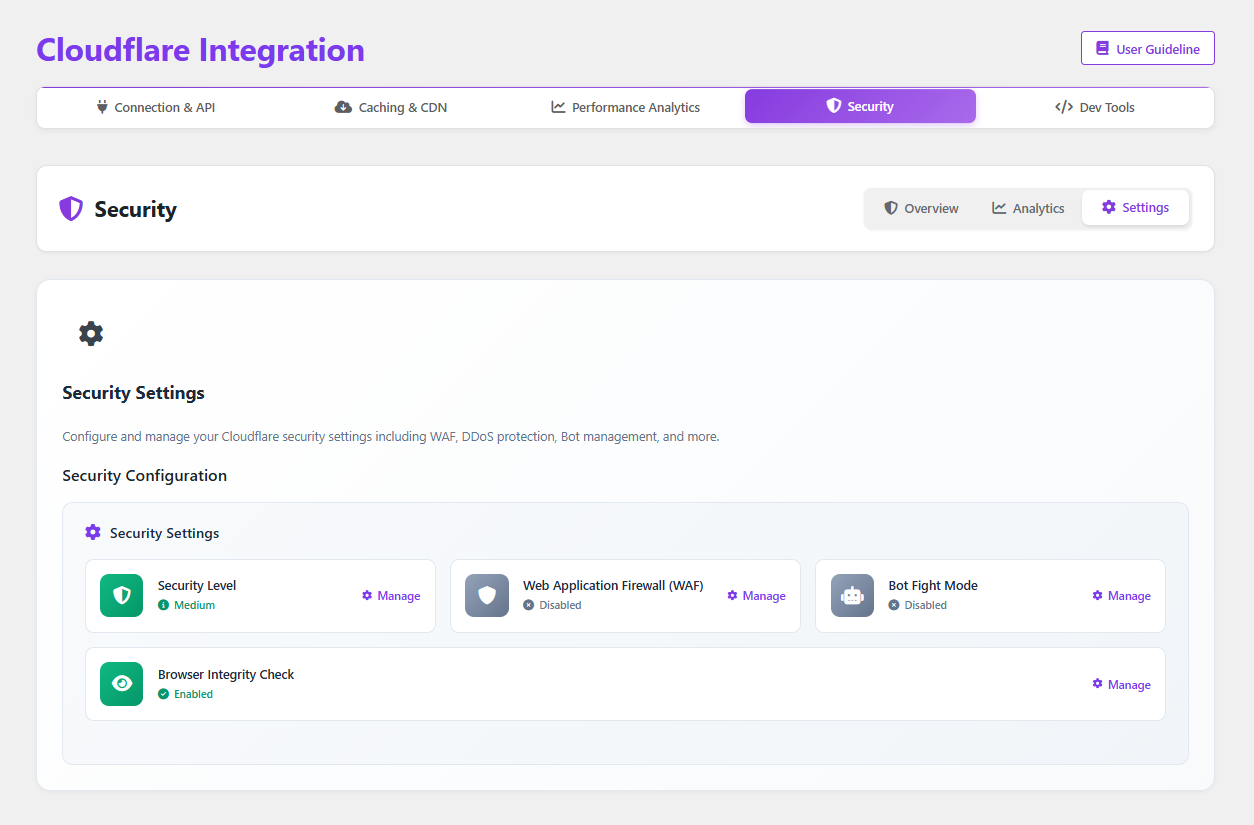
Task: Click Manage for Browser Integrity Check
Action: [x=1121, y=685]
